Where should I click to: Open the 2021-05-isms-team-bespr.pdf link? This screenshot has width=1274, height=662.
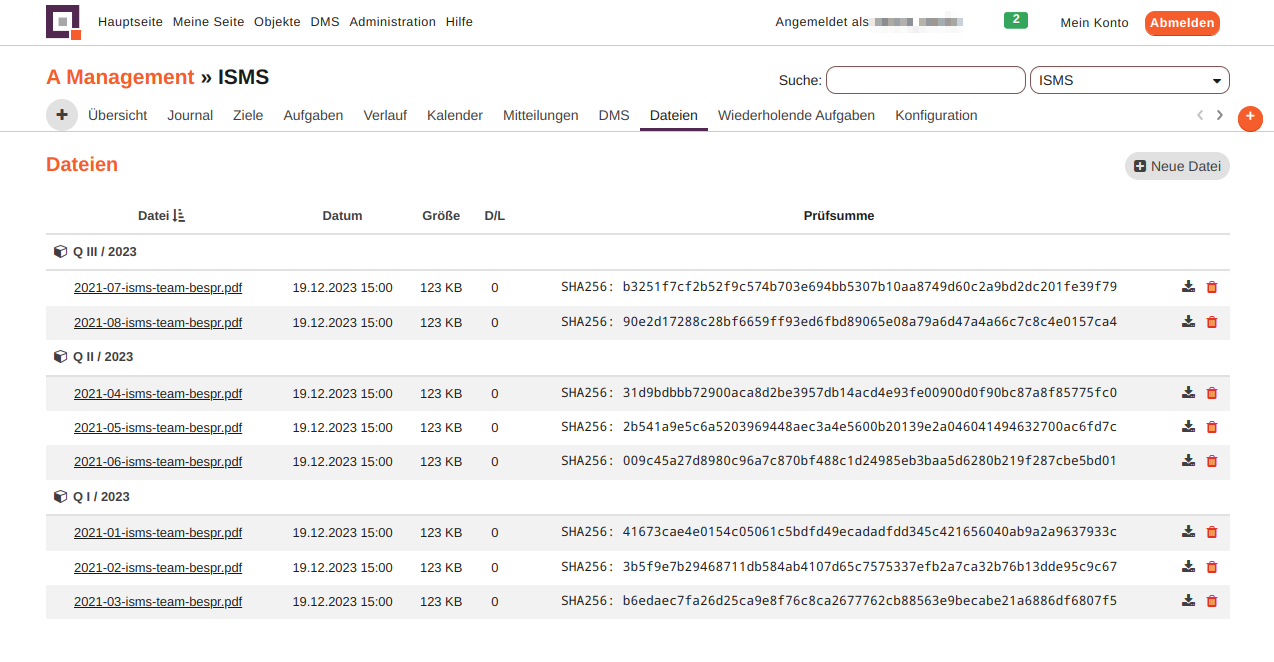158,427
